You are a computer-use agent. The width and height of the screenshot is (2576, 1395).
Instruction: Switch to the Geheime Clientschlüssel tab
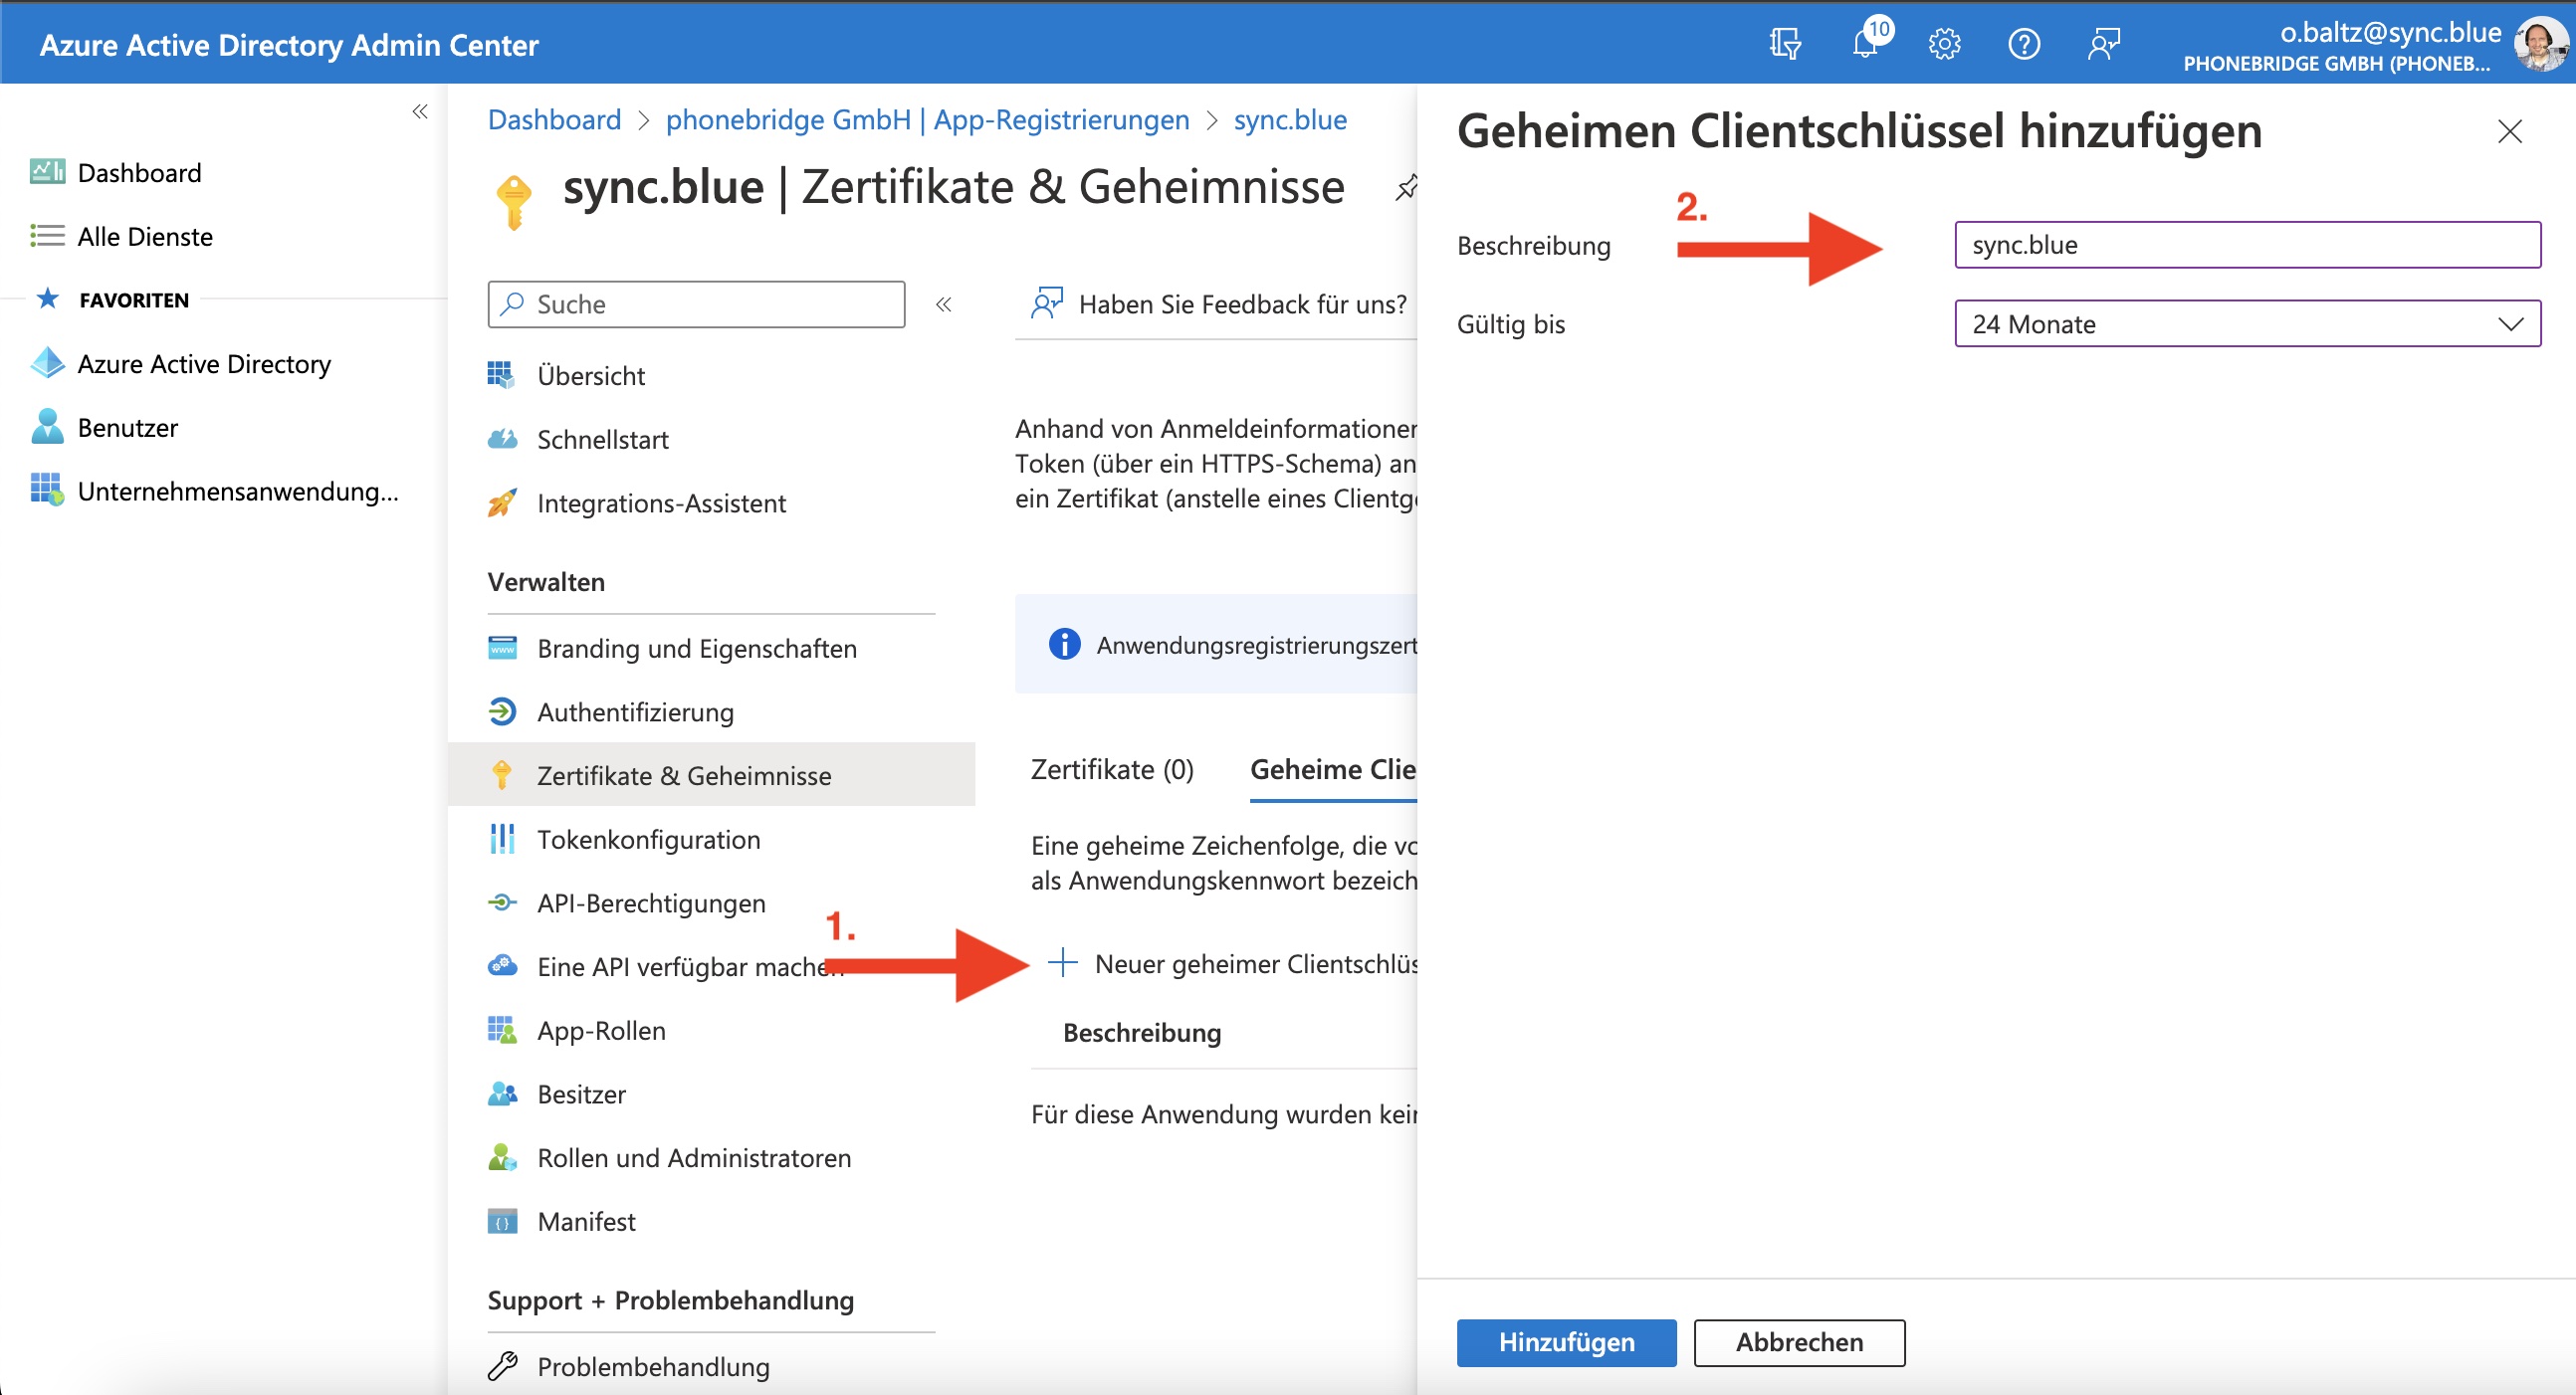click(x=1332, y=769)
